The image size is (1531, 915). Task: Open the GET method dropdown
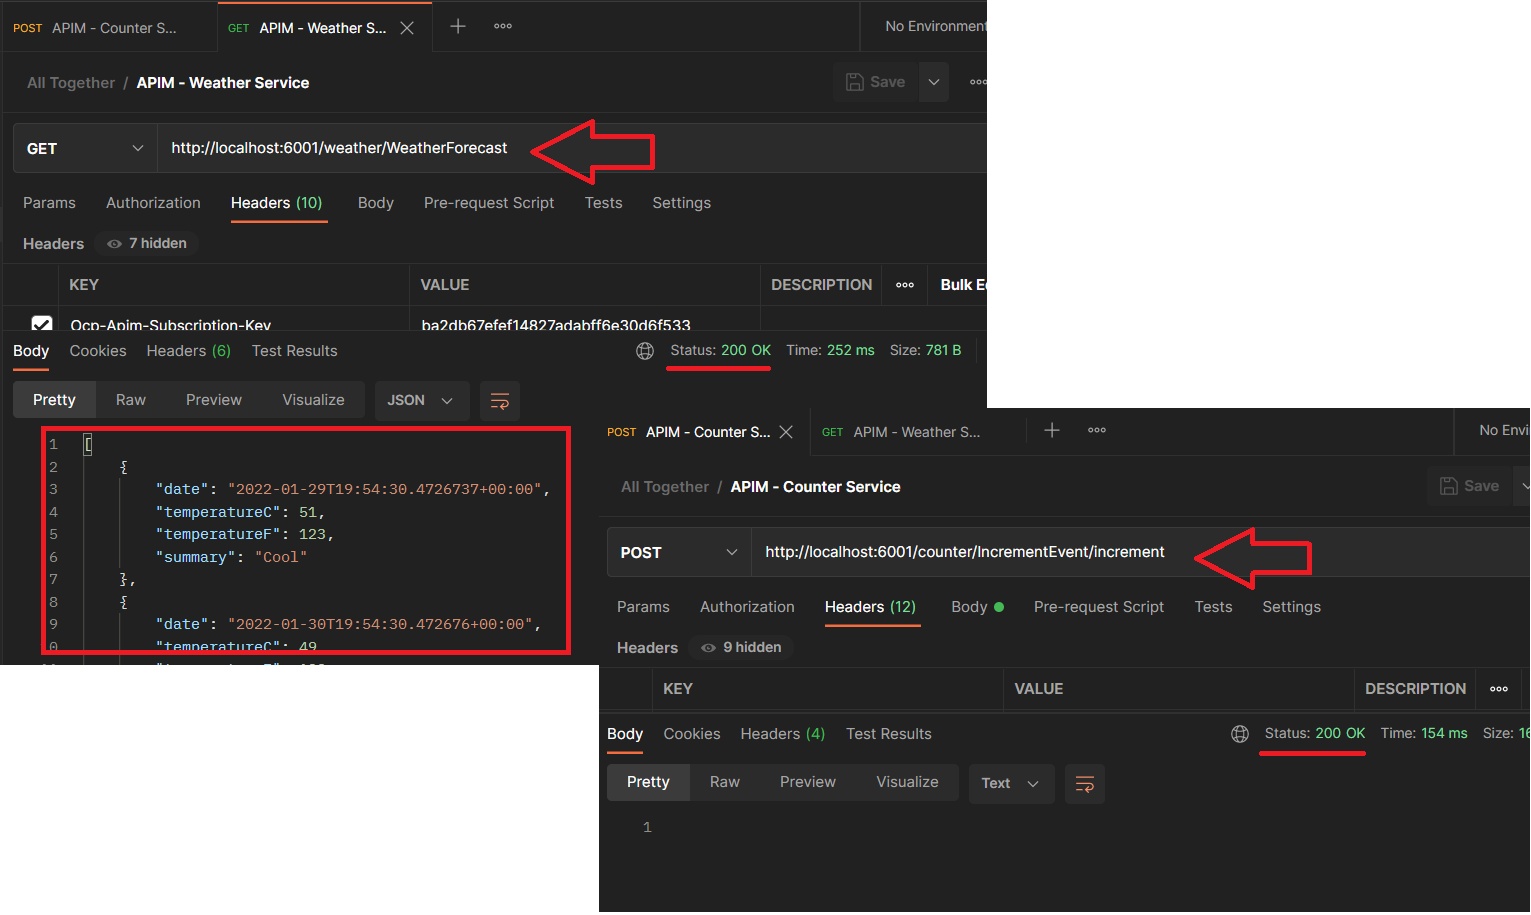tap(85, 149)
